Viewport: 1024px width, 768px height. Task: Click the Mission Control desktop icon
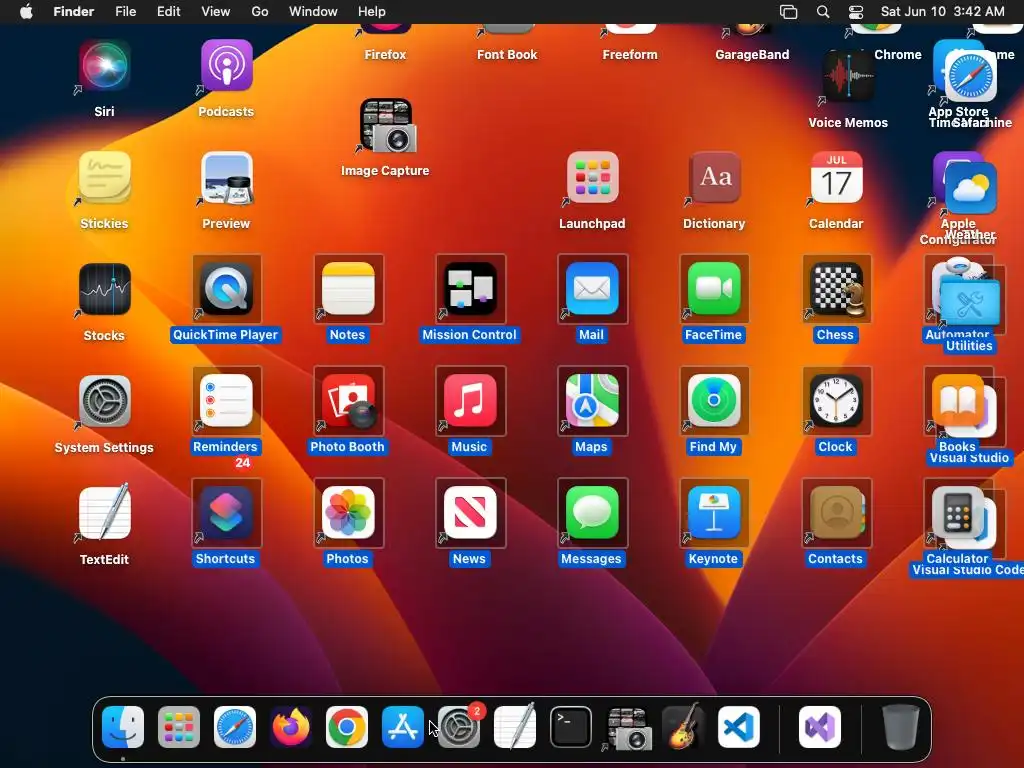point(470,289)
